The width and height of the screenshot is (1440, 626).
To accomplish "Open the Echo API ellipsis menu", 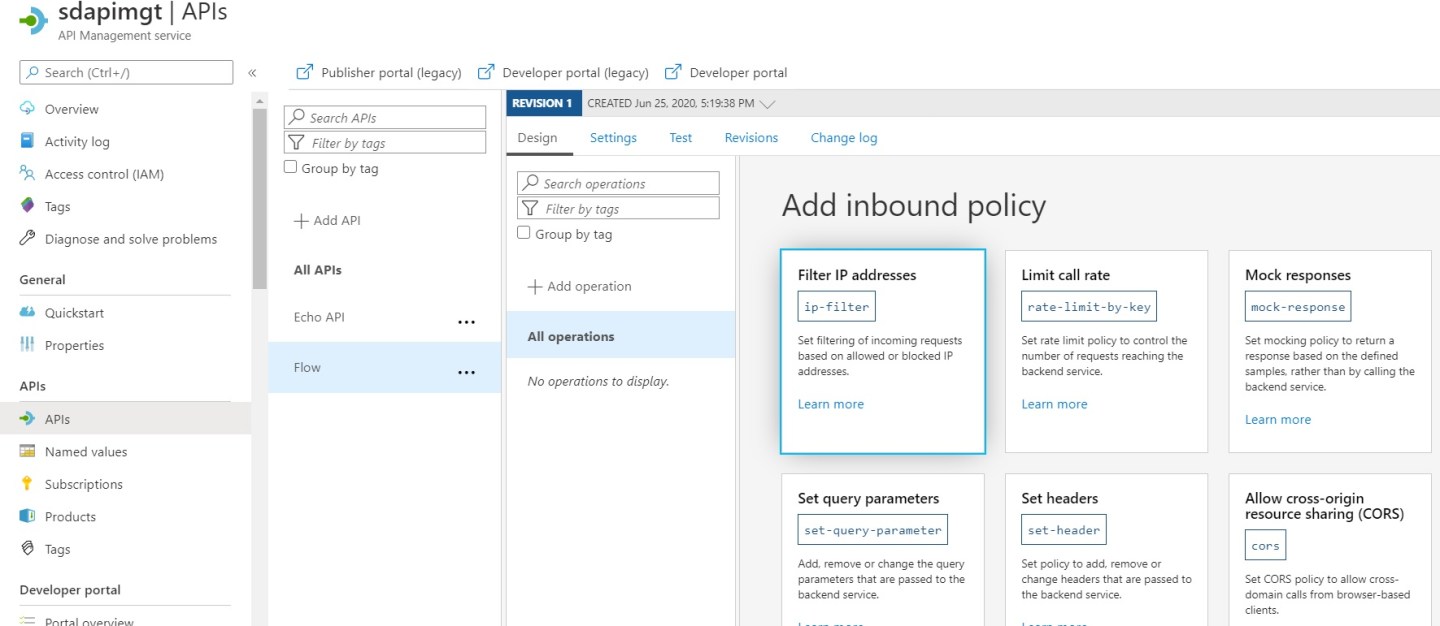I will click(466, 322).
